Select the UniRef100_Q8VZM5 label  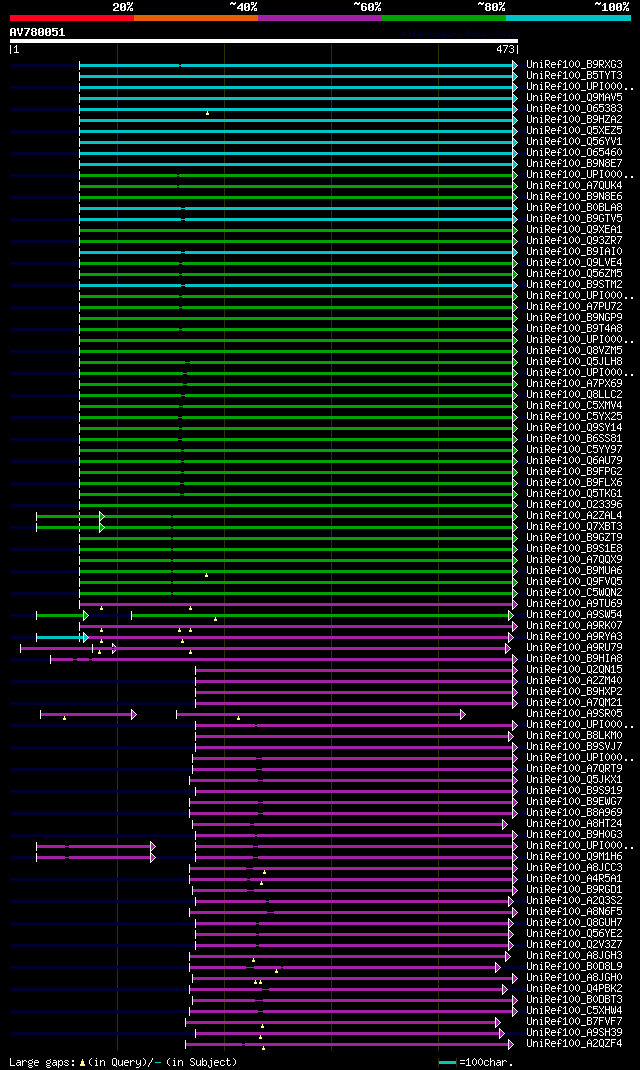pos(574,351)
